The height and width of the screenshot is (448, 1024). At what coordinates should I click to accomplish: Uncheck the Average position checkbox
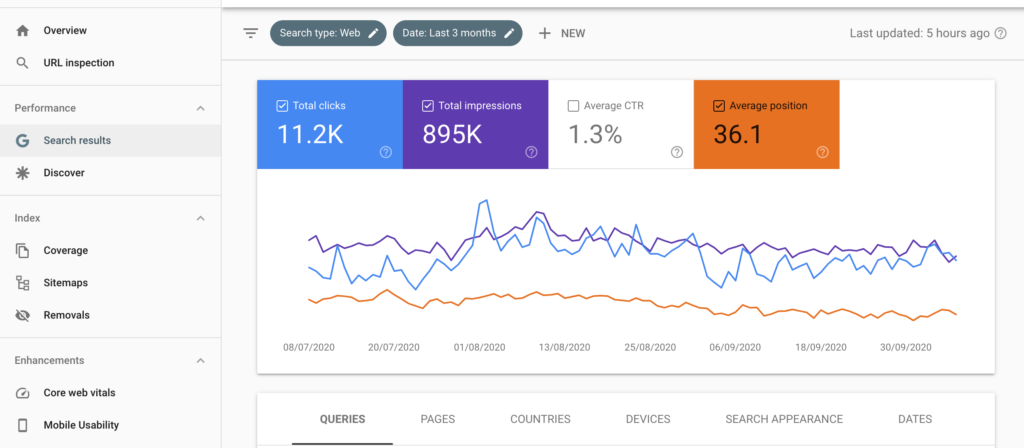pos(719,106)
